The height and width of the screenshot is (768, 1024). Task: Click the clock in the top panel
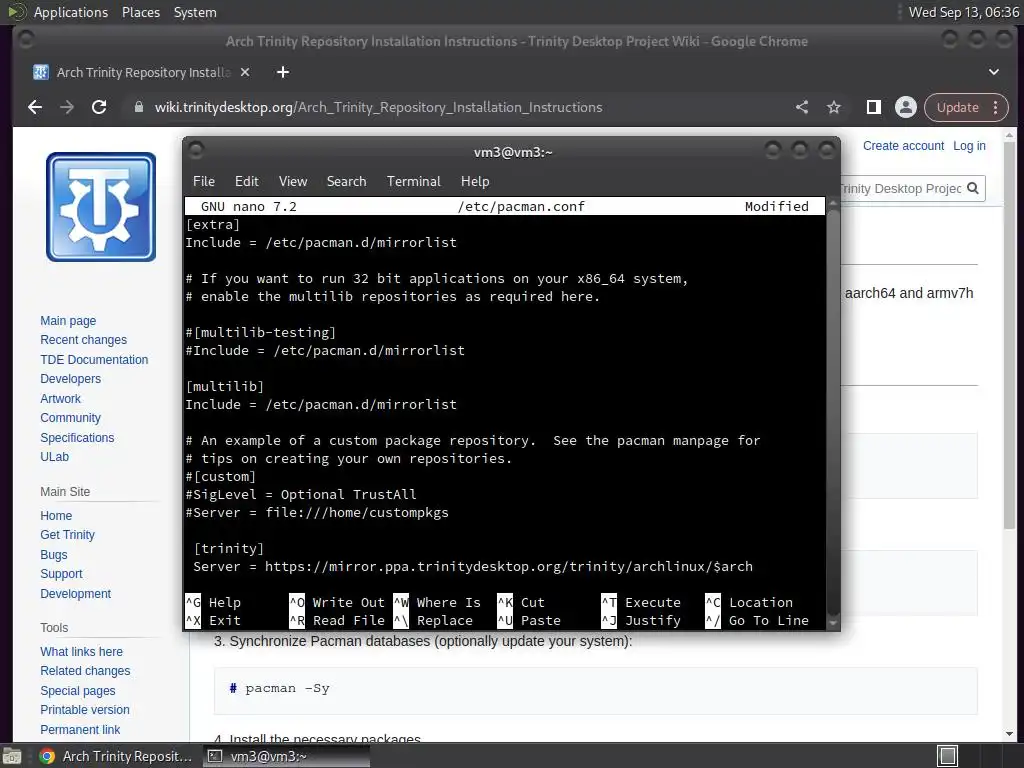[964, 12]
